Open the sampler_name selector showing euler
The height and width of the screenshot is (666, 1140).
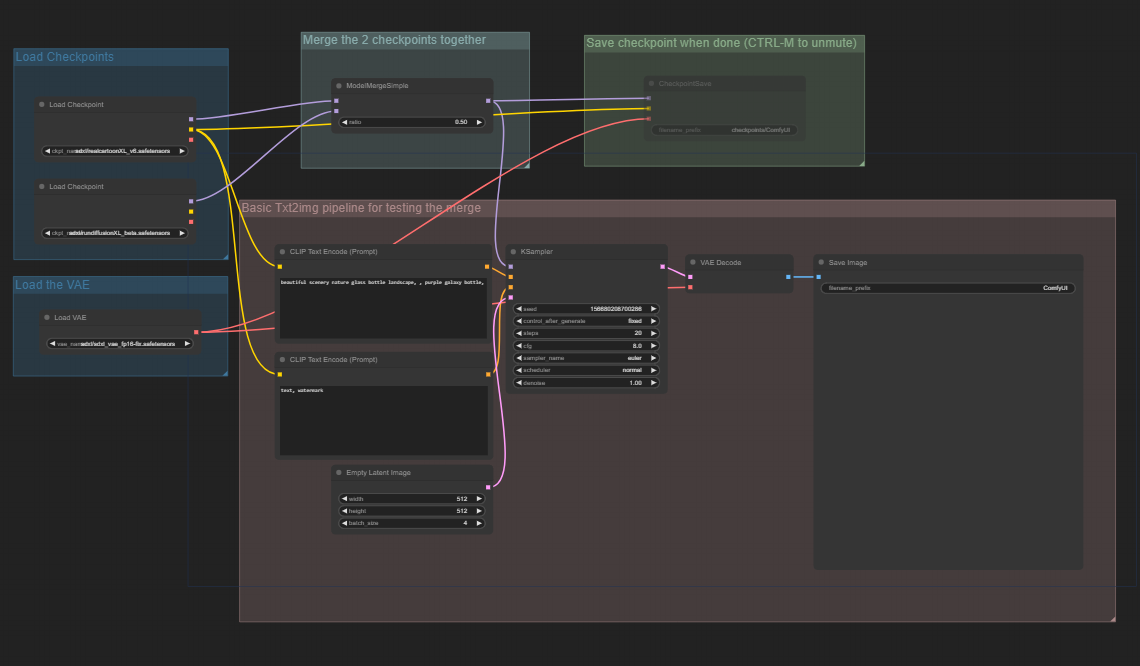(585, 357)
